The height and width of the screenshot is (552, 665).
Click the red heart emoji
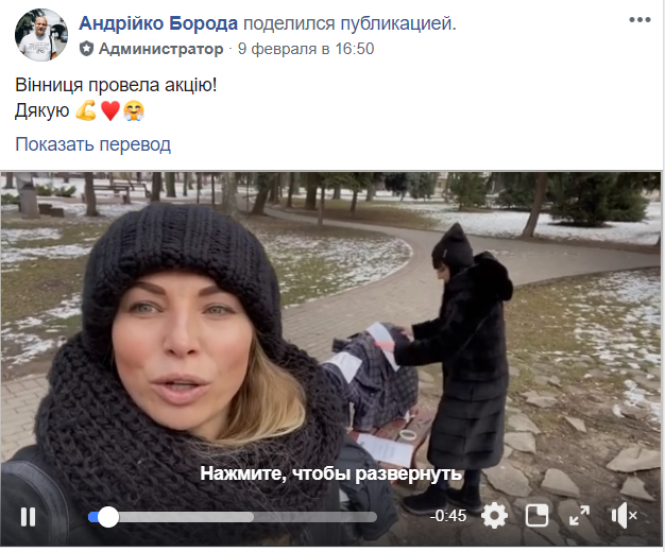click(110, 111)
